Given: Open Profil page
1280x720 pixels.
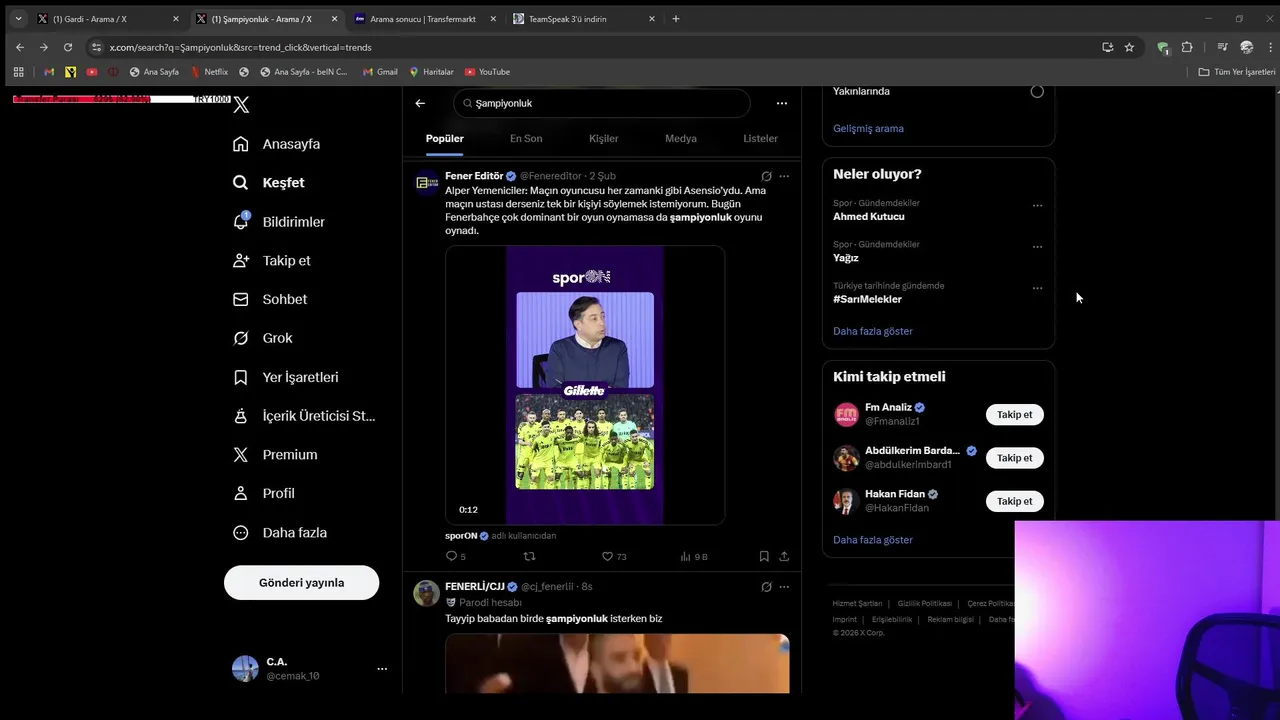Looking at the screenshot, I should pos(263,493).
